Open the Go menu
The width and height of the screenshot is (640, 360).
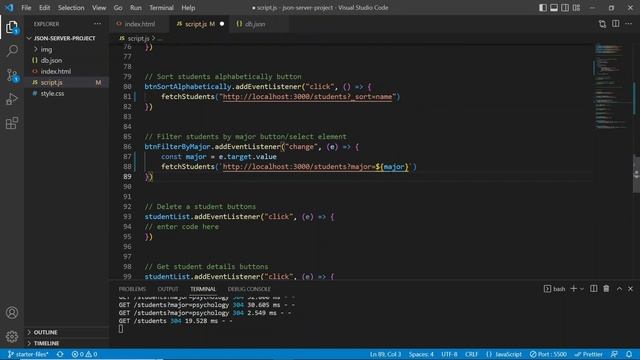coord(118,8)
